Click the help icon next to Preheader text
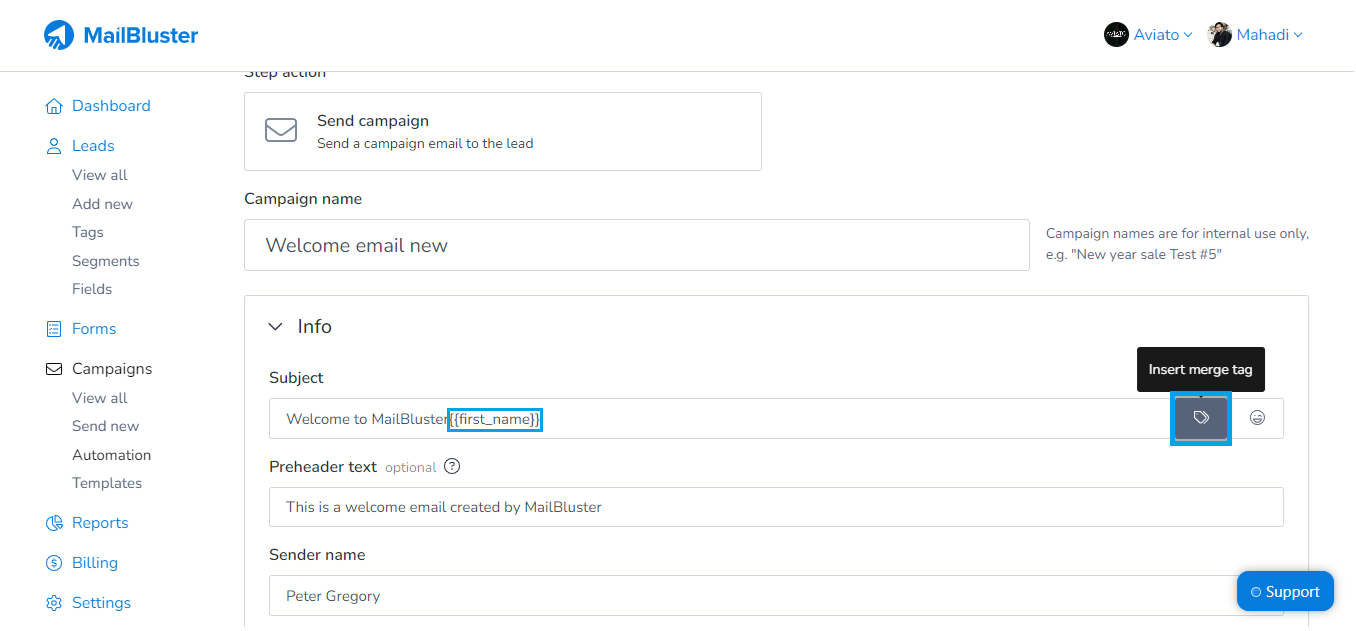This screenshot has width=1356, height=631. click(452, 466)
